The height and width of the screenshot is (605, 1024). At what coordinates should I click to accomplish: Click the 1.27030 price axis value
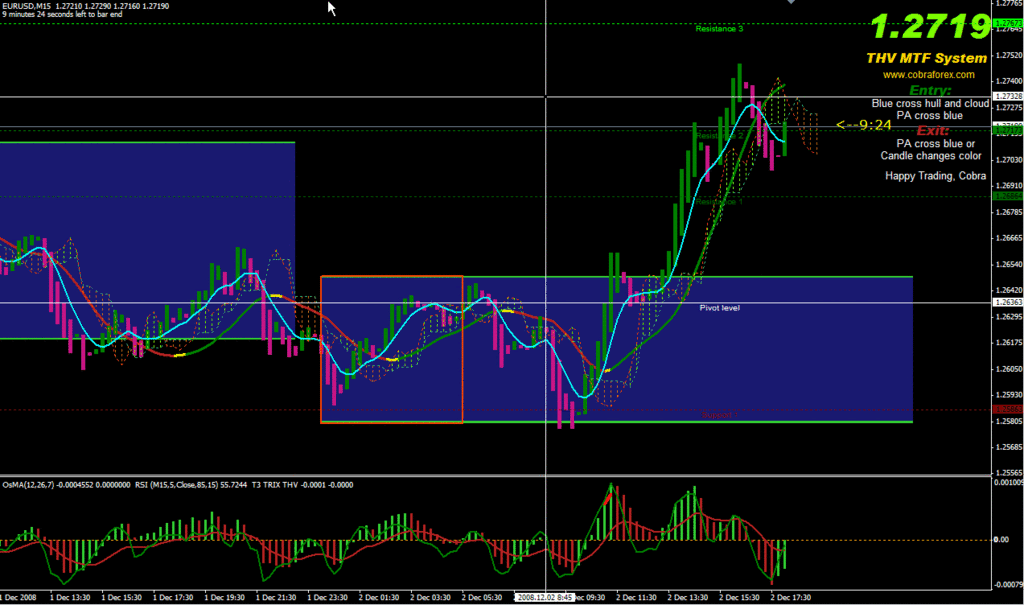(1009, 160)
